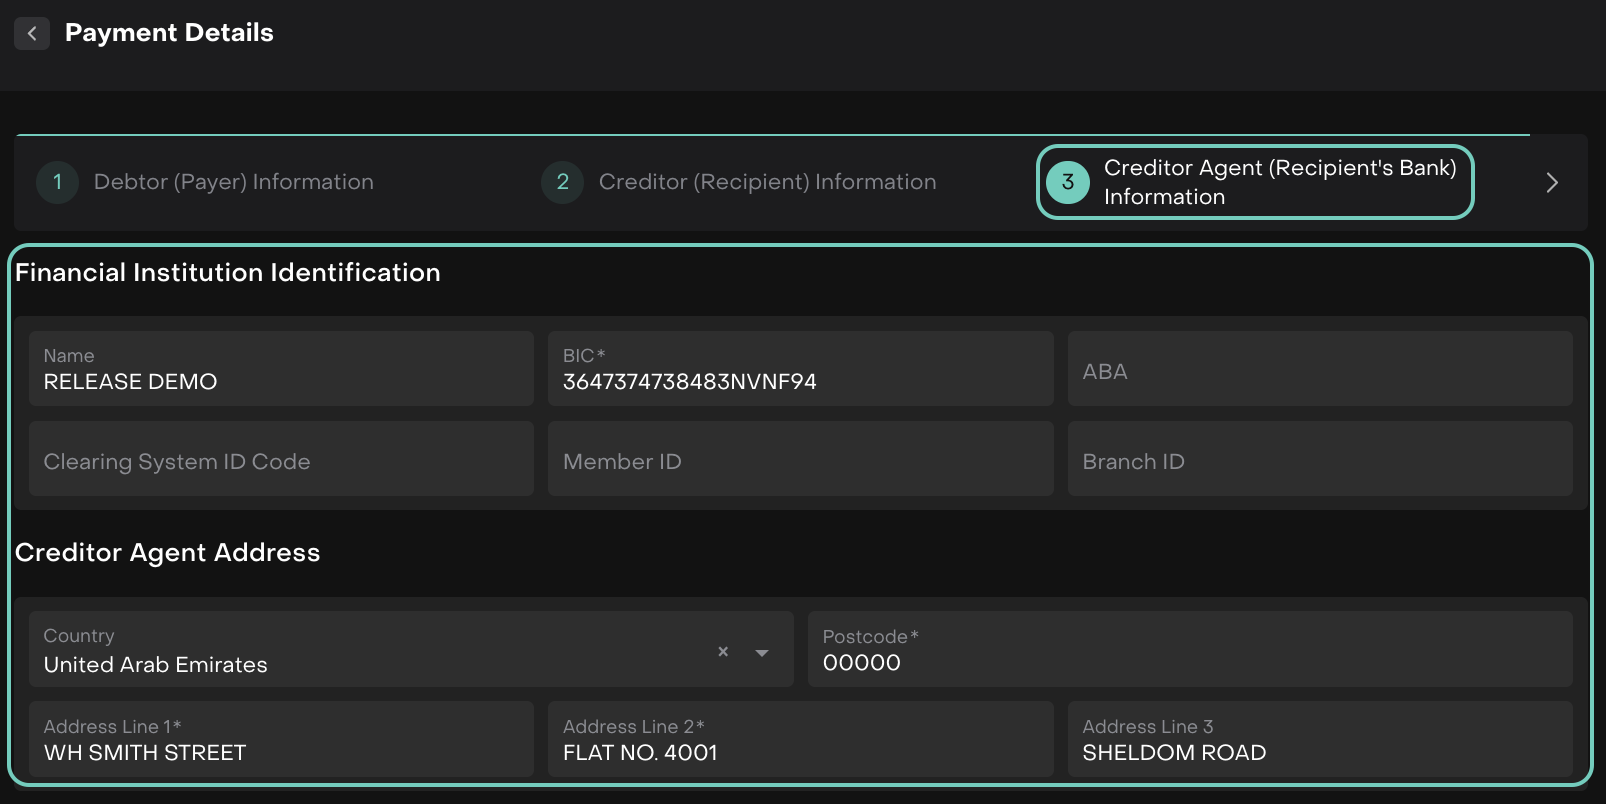Click the step 3 number circle
The image size is (1606, 804).
pos(1067,182)
